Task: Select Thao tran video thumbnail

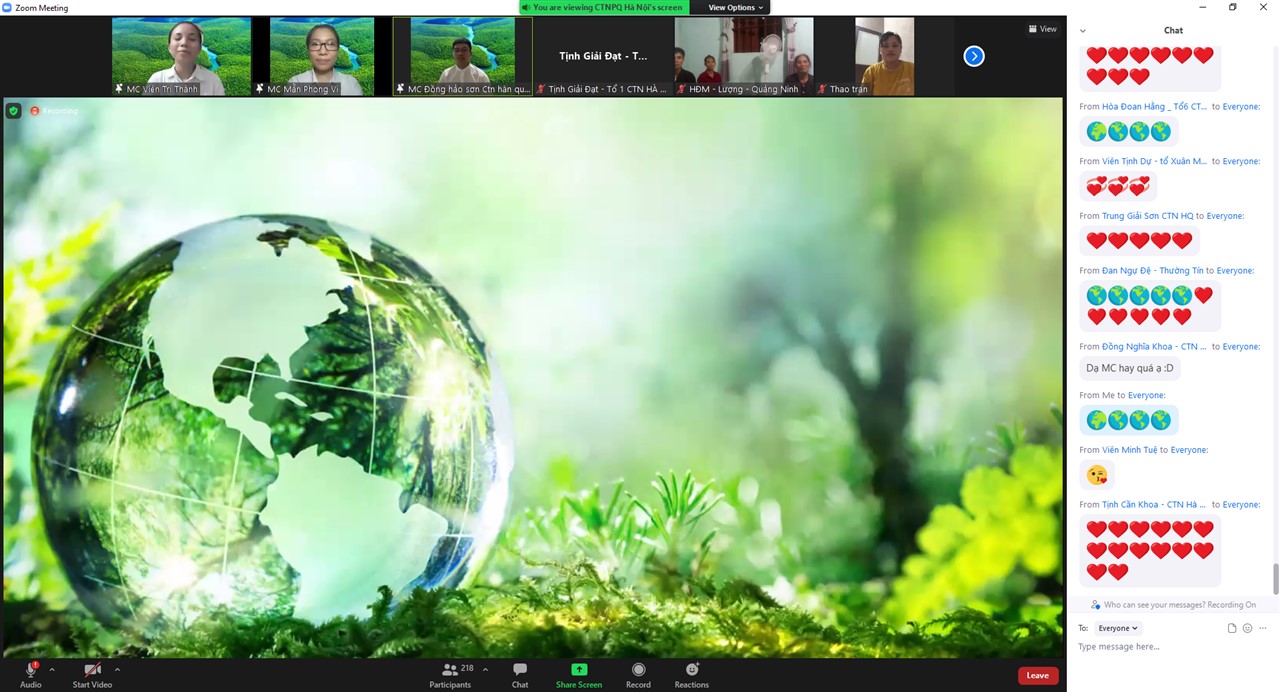Action: (884, 56)
